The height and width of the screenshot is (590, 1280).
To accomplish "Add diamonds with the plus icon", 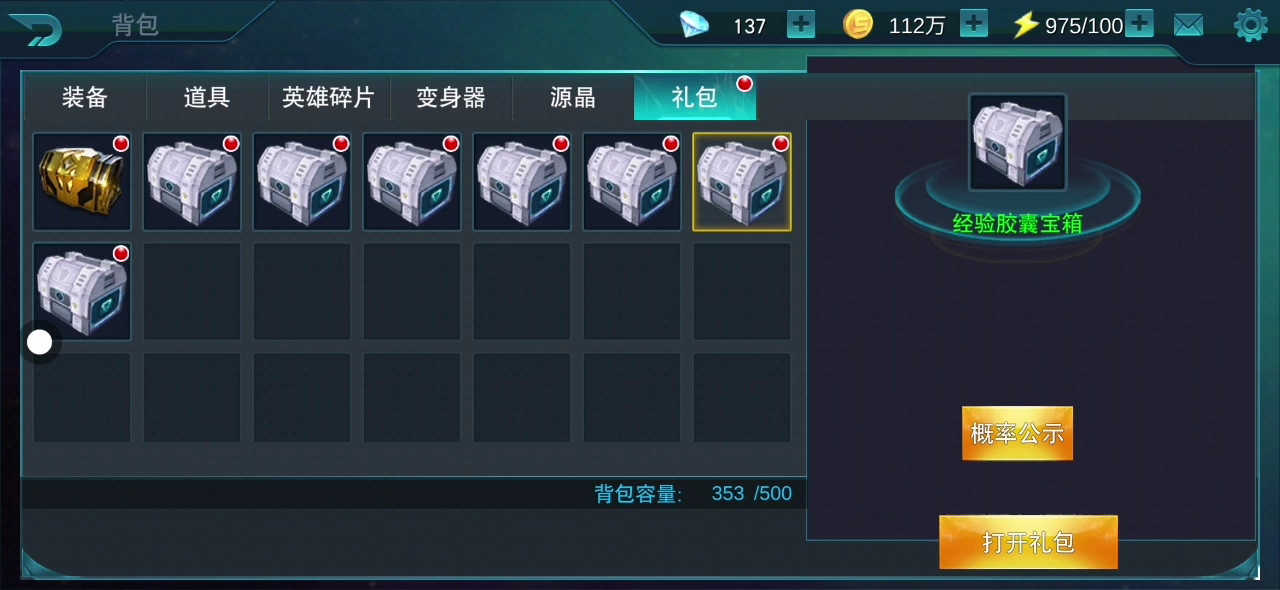I will (801, 24).
